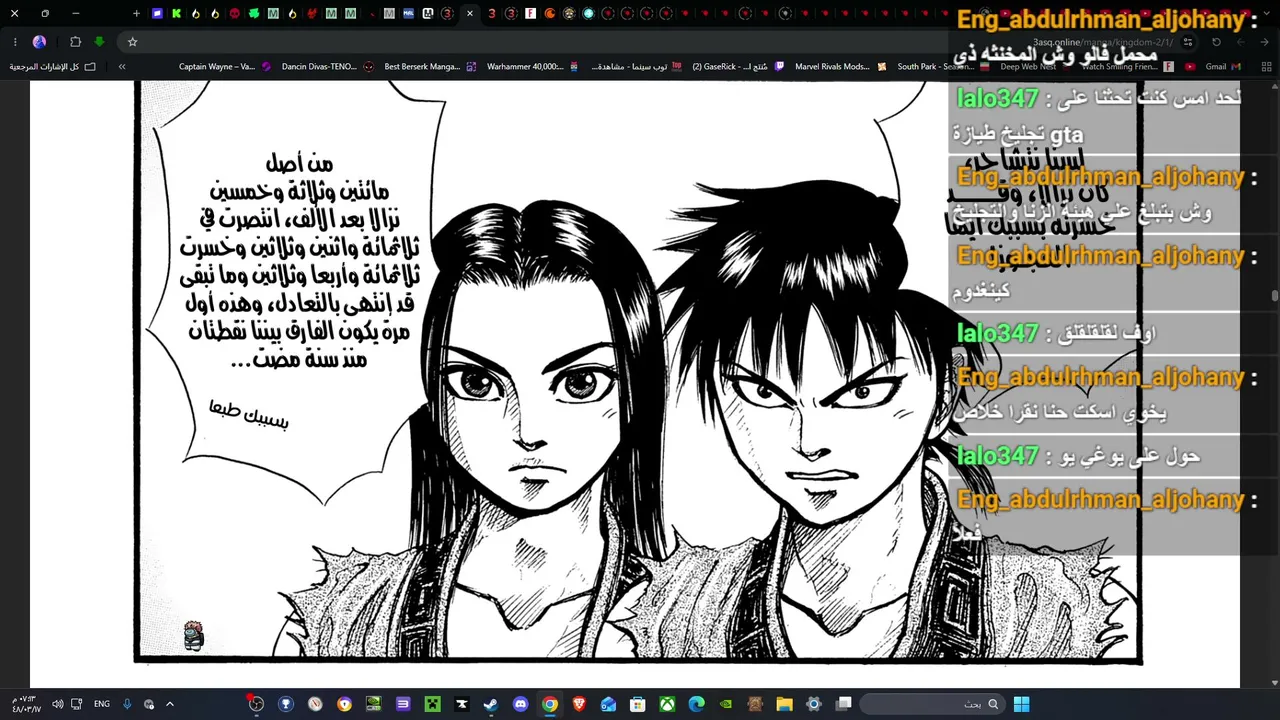The image size is (1280, 720).
Task: Open the Windows Start menu
Action: click(x=1021, y=704)
